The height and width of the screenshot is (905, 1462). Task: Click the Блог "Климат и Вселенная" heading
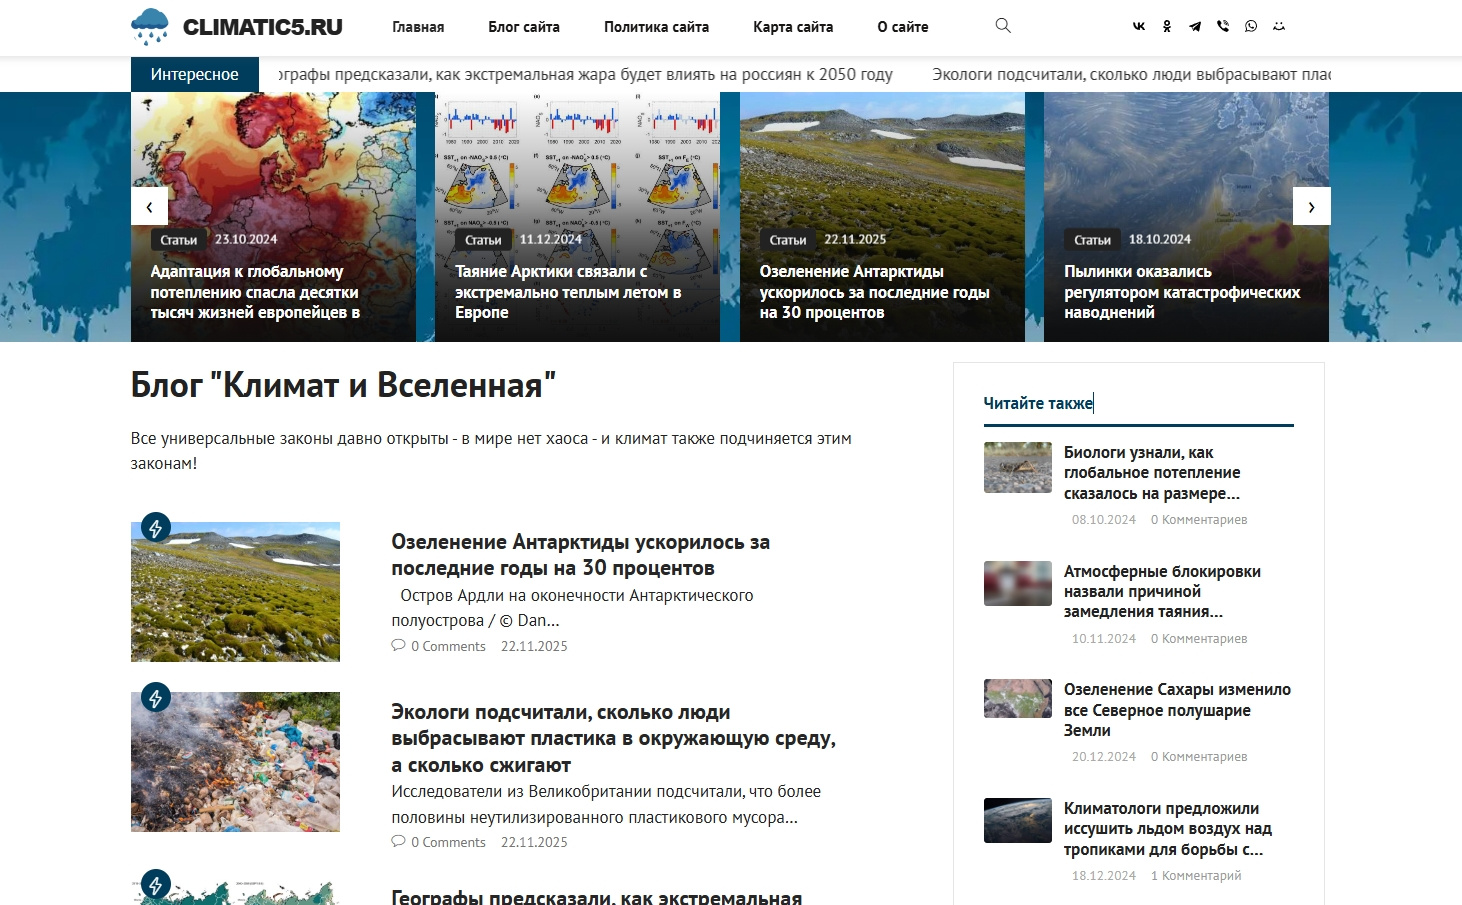[x=343, y=385]
